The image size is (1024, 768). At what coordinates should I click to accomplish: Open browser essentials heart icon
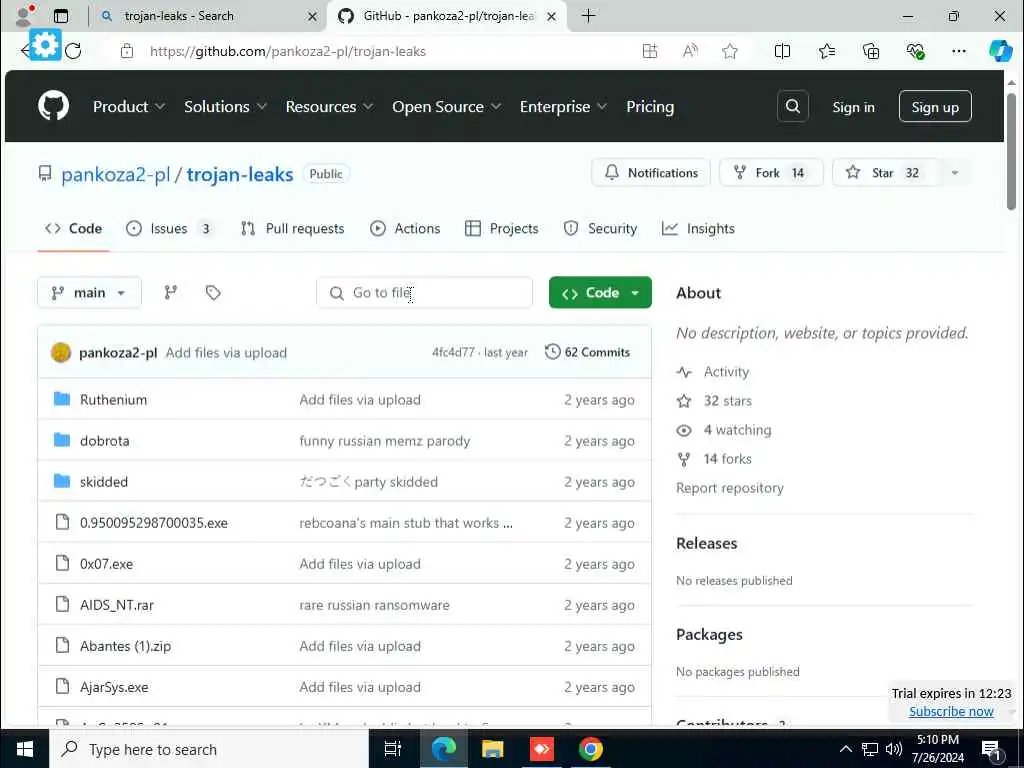click(x=915, y=51)
